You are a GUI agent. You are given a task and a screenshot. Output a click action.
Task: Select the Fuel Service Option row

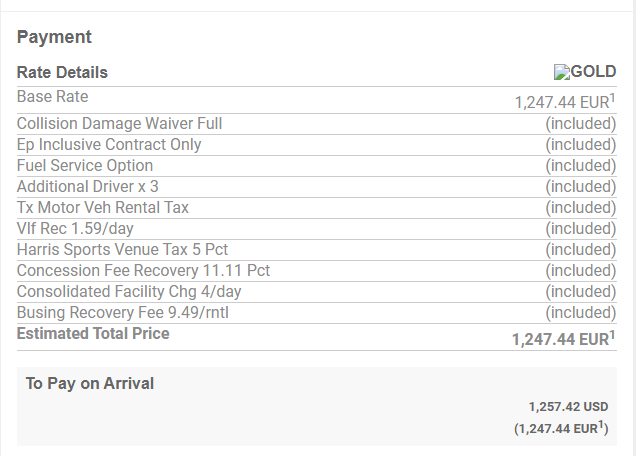click(x=85, y=166)
